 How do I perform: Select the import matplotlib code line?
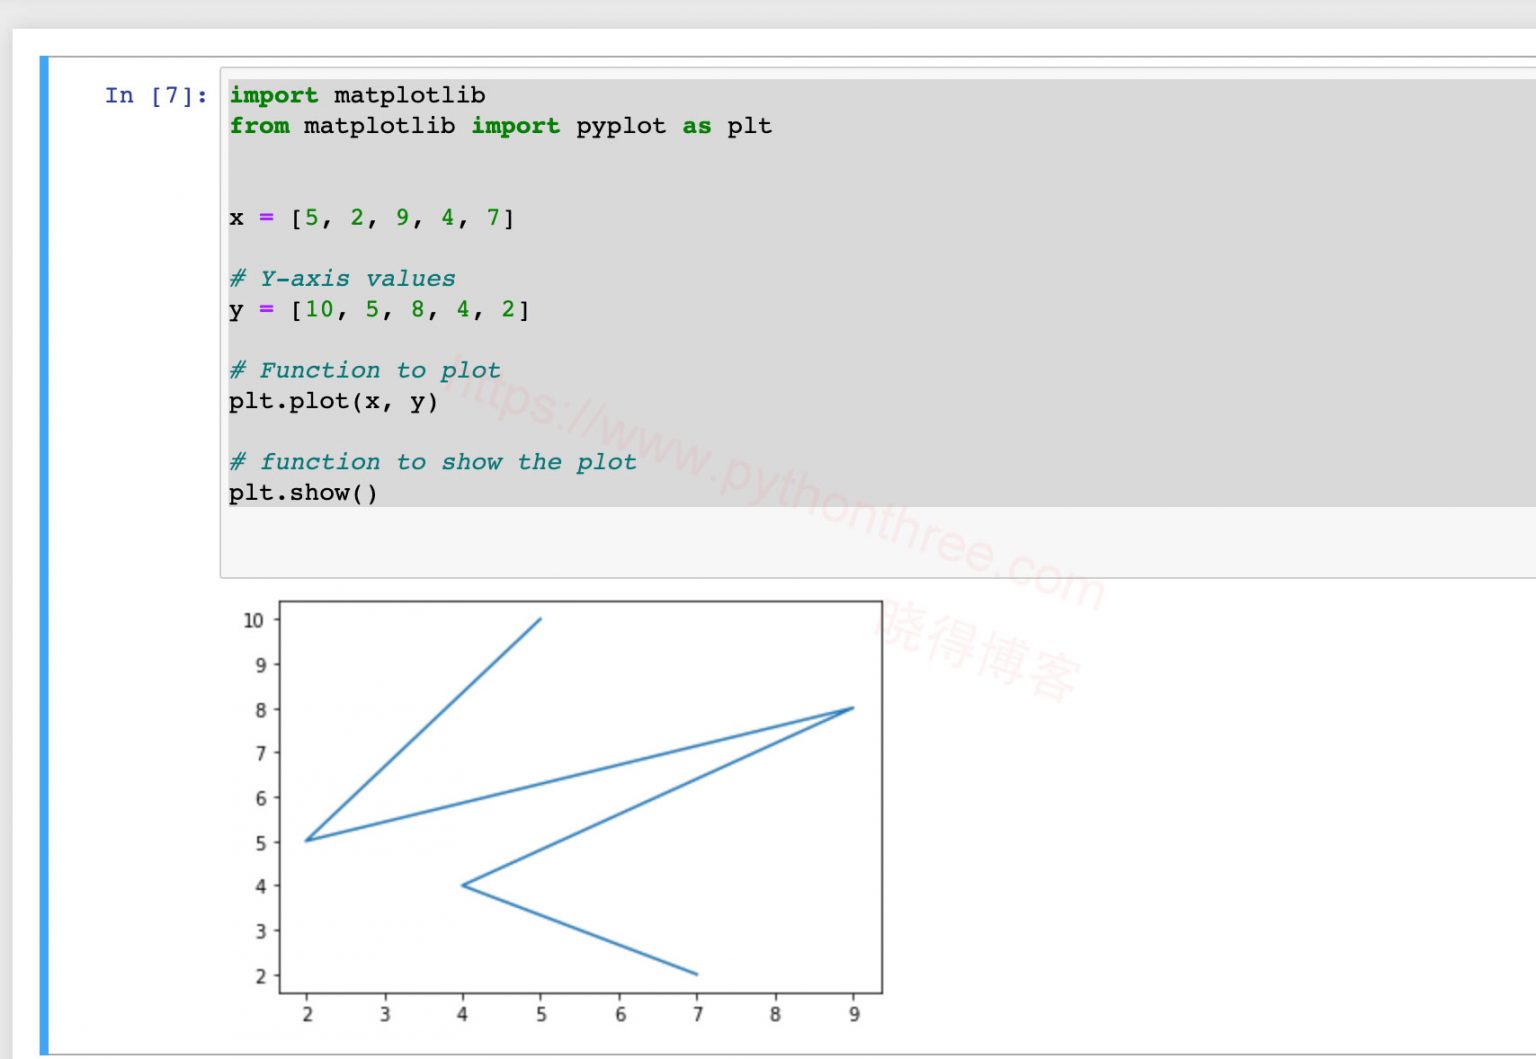coord(355,95)
